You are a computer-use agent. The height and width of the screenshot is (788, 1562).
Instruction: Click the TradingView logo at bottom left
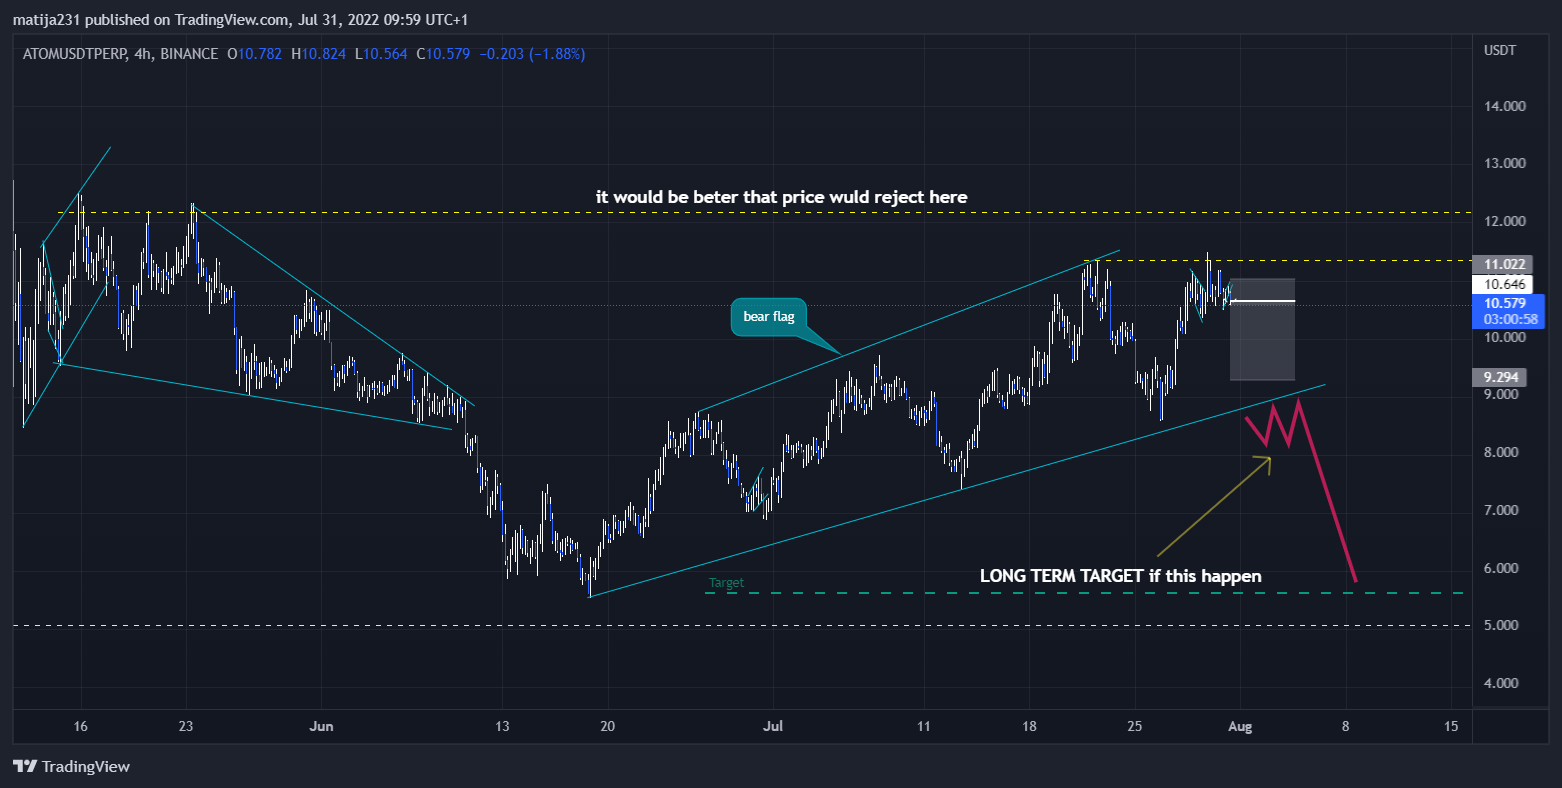tap(71, 766)
